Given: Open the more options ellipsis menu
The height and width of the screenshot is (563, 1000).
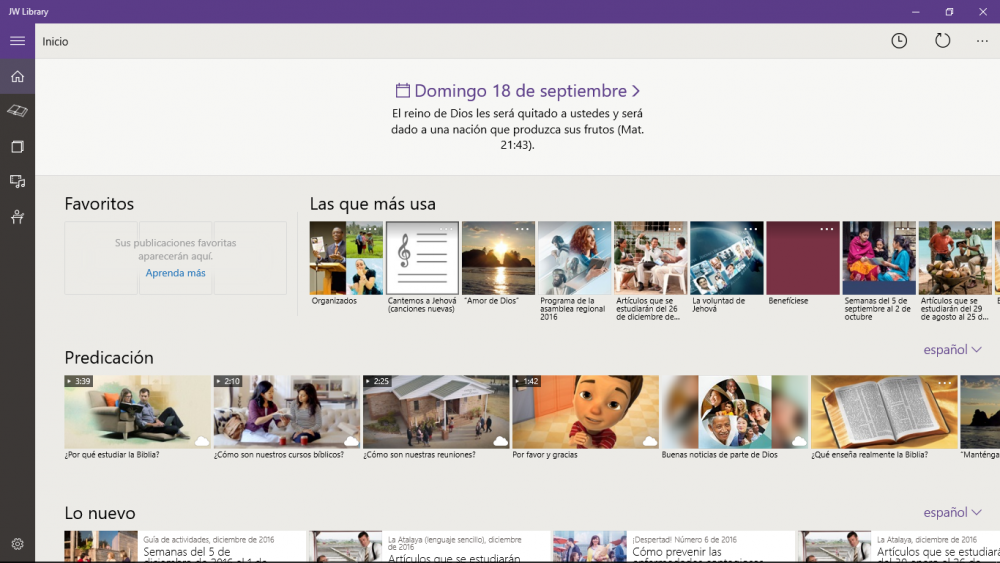Looking at the screenshot, I should 982,41.
